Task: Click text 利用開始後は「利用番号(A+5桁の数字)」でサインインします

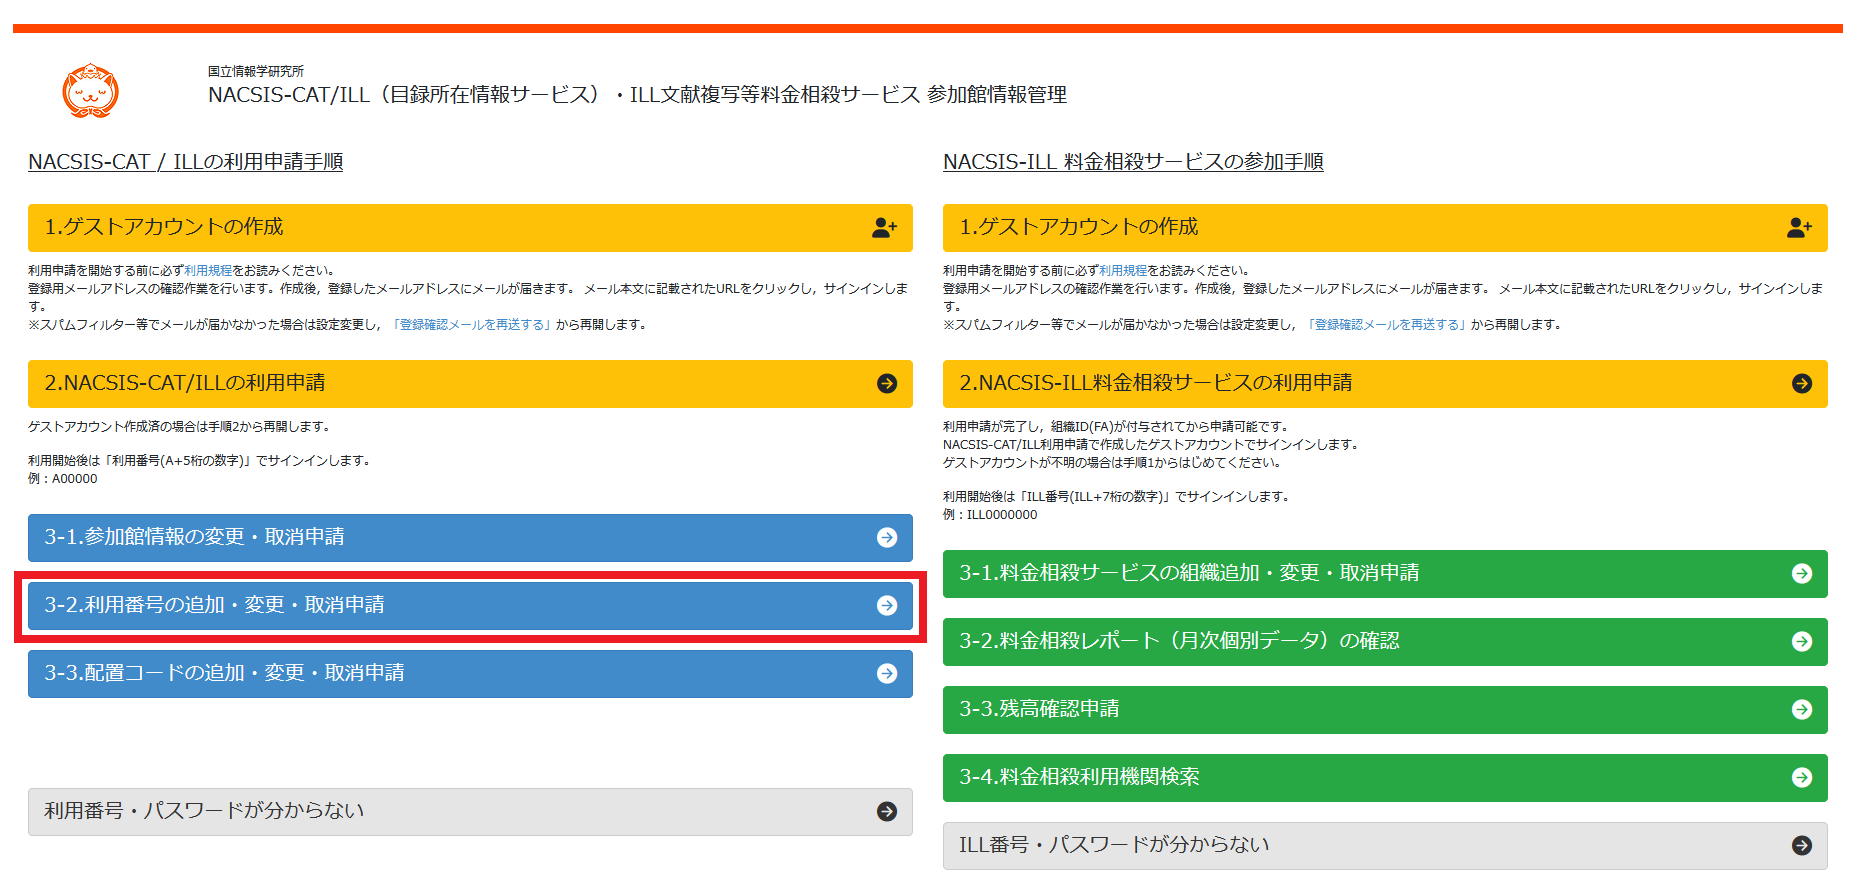Action: 200,461
